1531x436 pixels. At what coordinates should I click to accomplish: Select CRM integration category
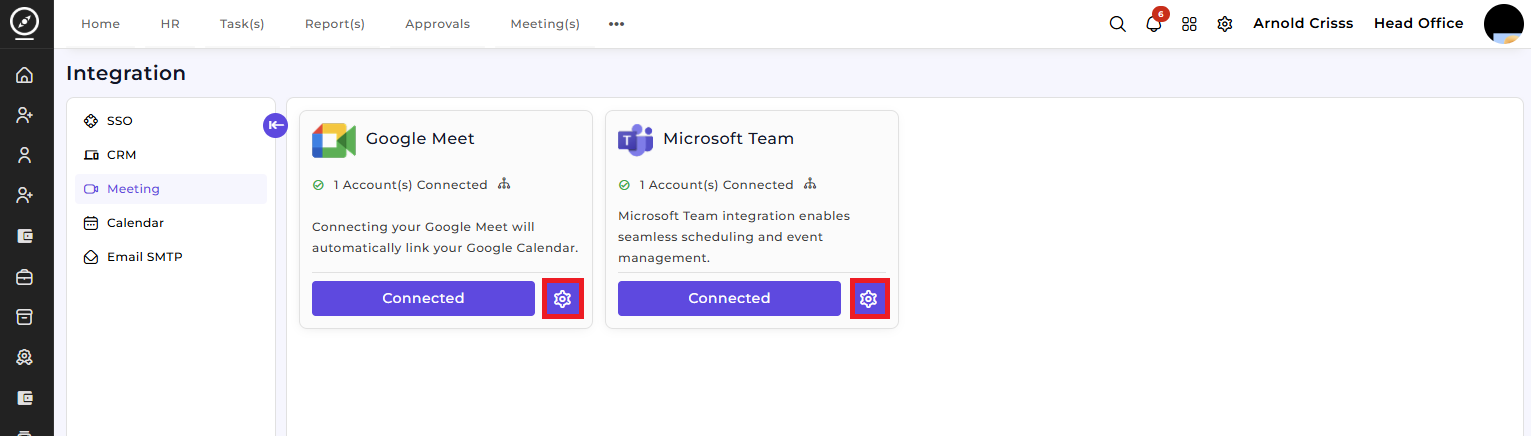[x=171, y=155]
